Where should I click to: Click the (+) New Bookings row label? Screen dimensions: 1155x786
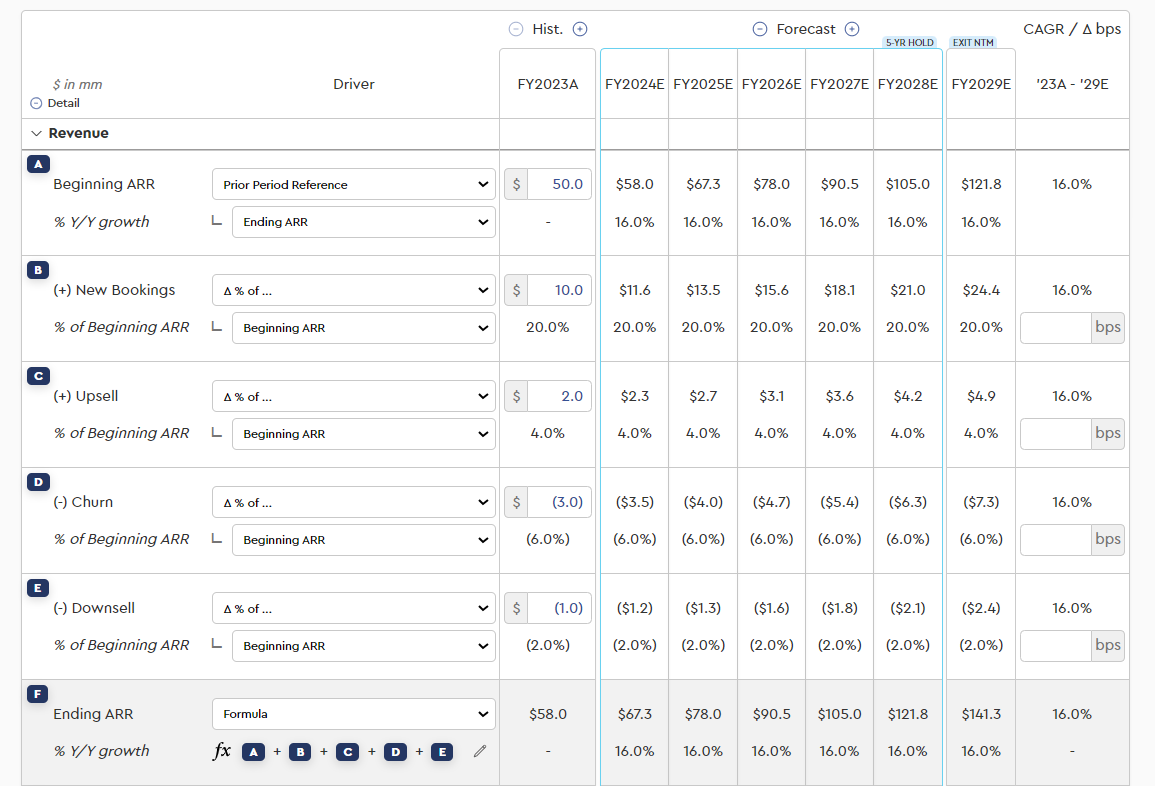tap(114, 290)
